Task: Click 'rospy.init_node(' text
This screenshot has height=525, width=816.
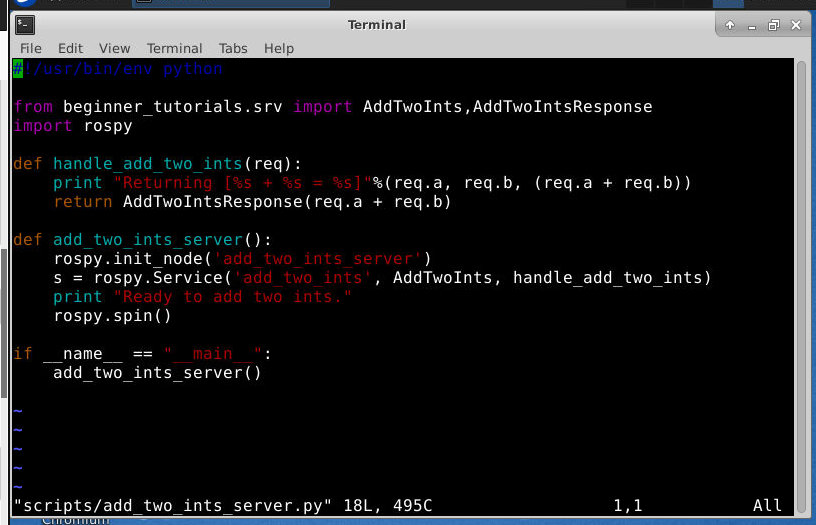Action: pyautogui.click(x=133, y=259)
